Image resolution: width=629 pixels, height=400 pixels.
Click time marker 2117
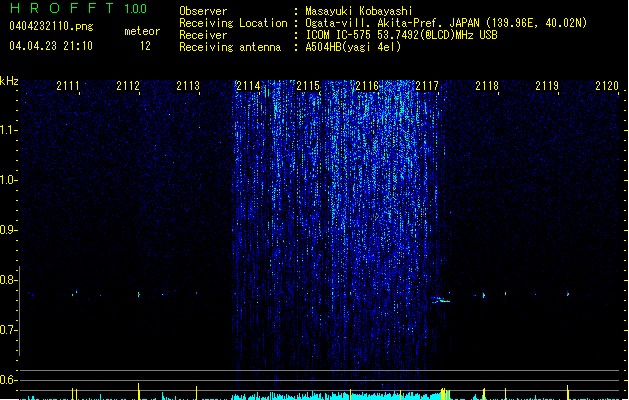(x=427, y=85)
